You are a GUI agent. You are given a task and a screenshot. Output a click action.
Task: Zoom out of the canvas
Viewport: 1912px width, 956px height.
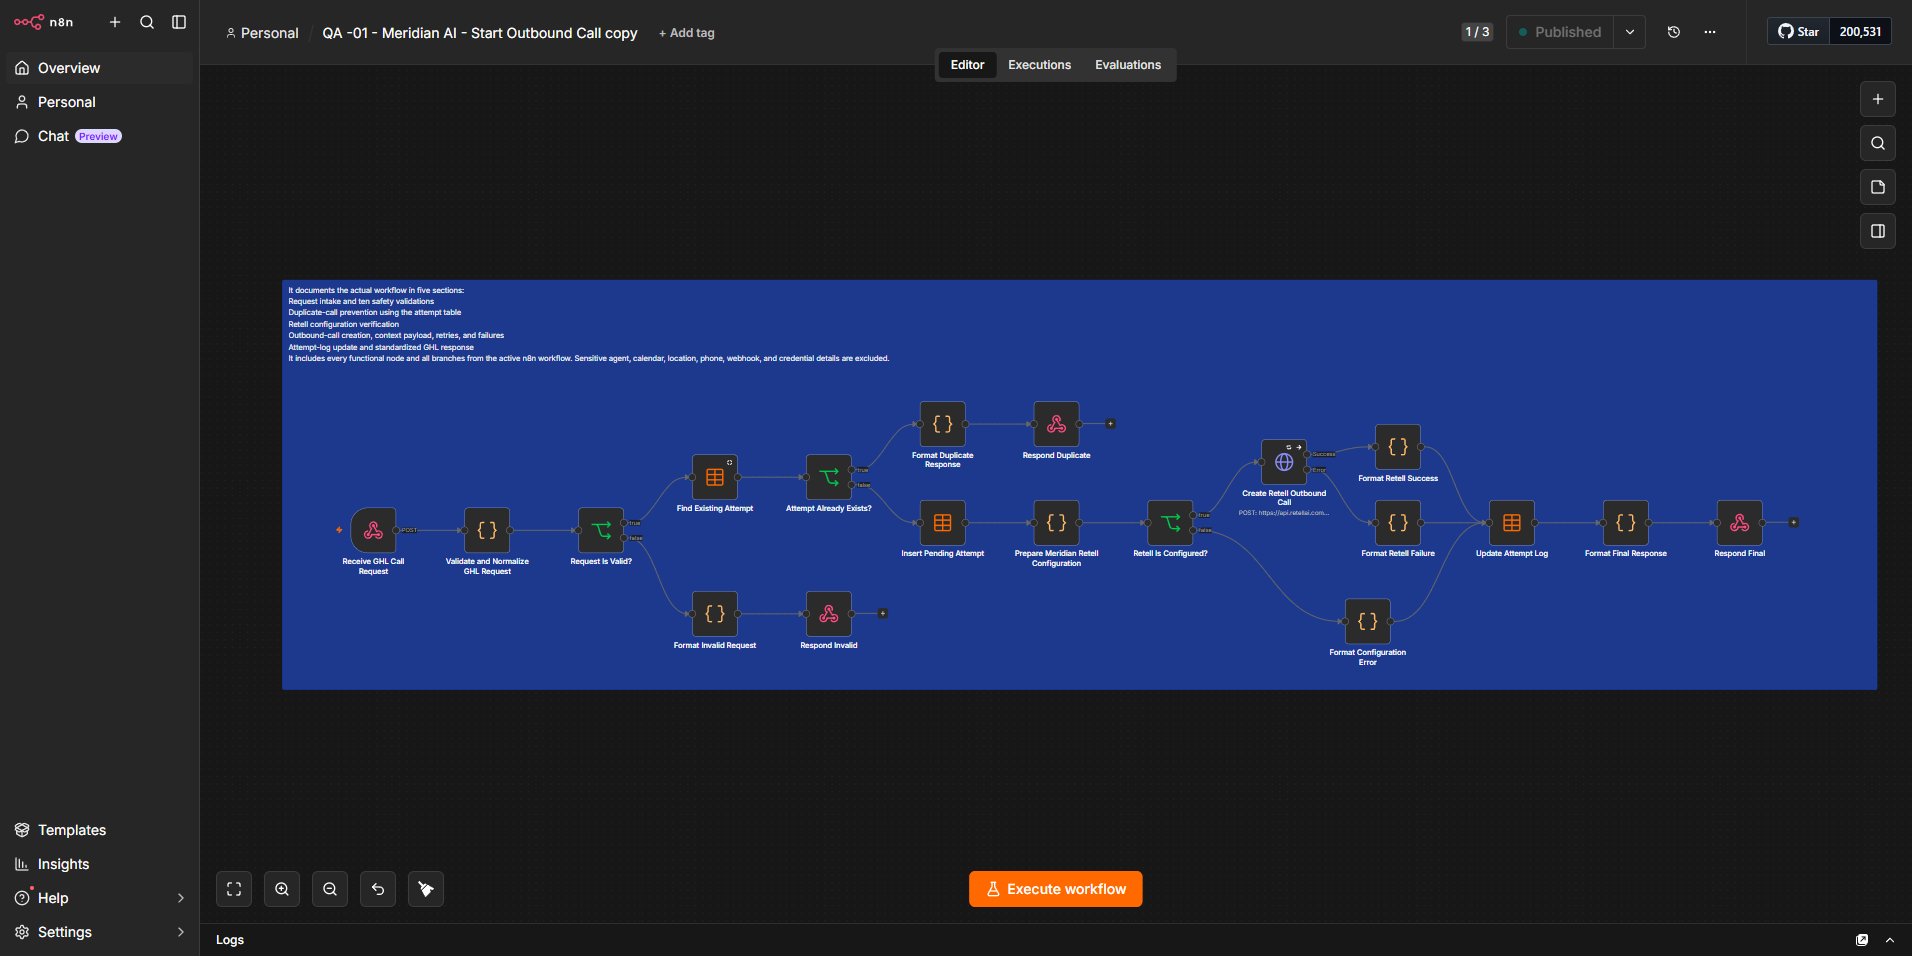(330, 889)
